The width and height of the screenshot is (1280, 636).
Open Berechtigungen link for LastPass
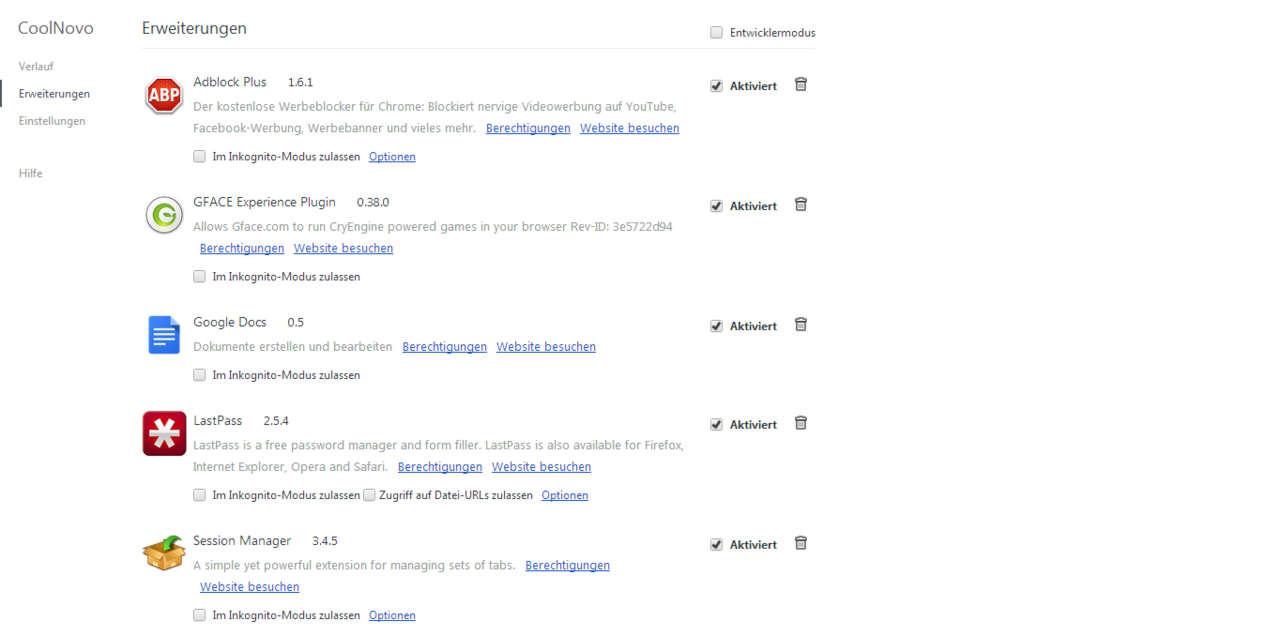pyautogui.click(x=440, y=467)
